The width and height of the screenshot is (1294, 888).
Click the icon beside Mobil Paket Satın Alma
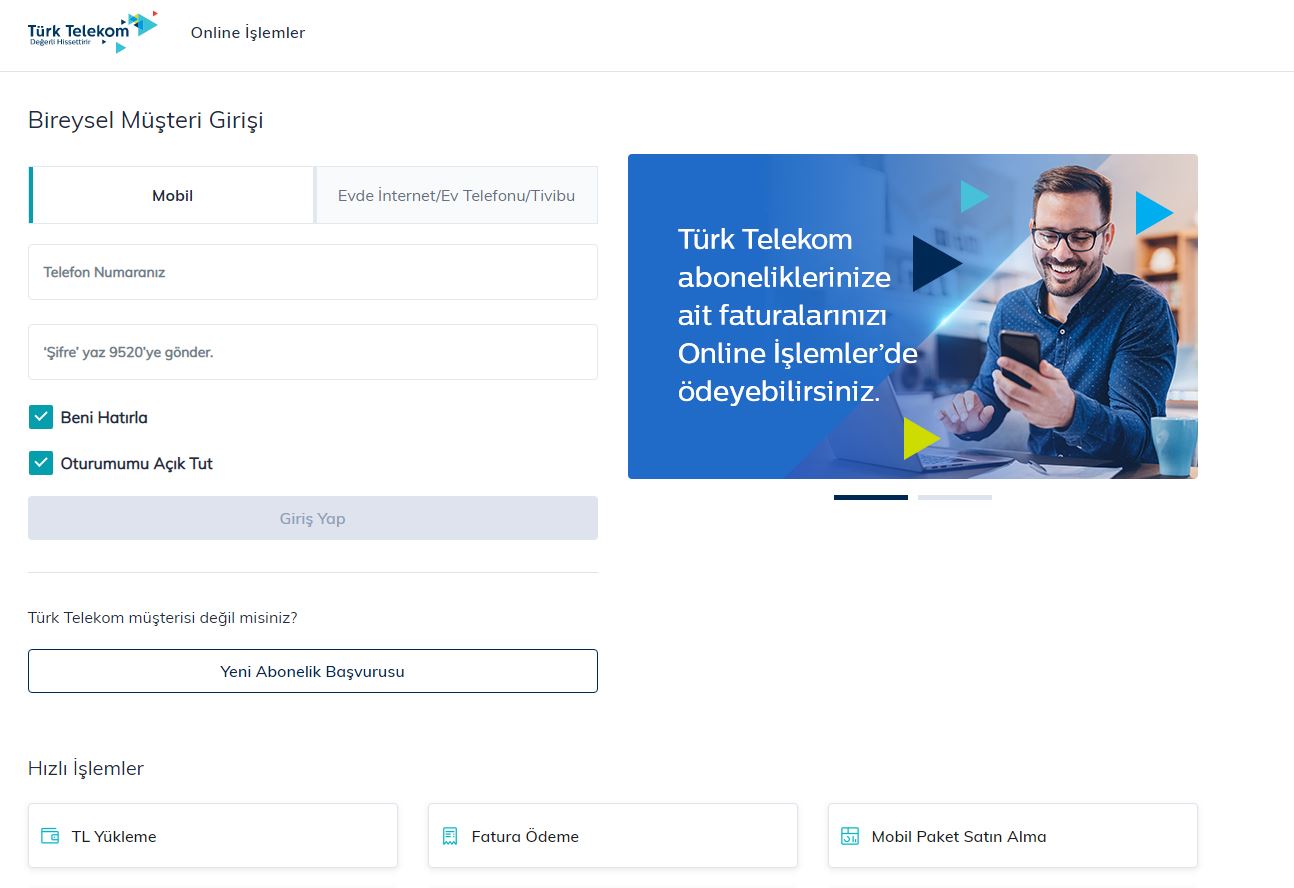click(x=850, y=836)
